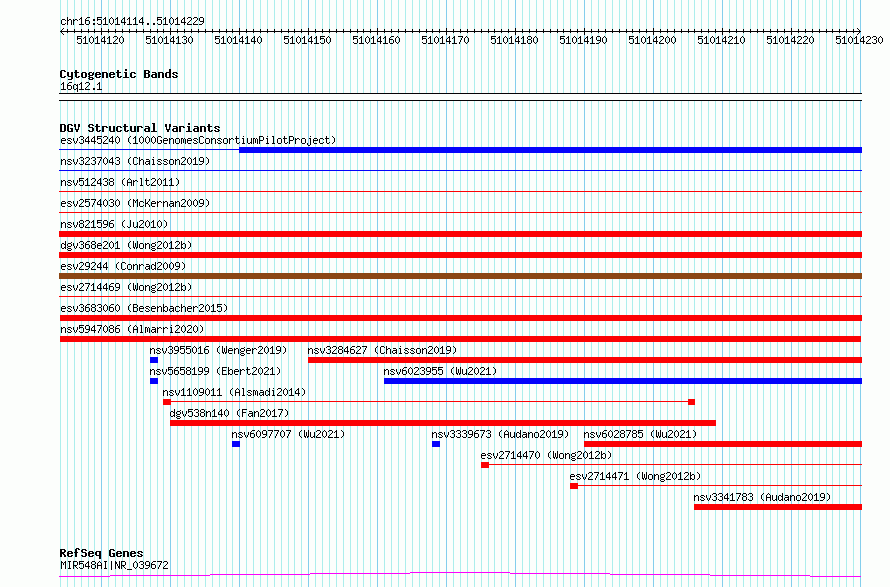Viewport: 890px width, 587px height.
Task: Open the esv2714471 (Wong2012b) label
Action: [635, 476]
